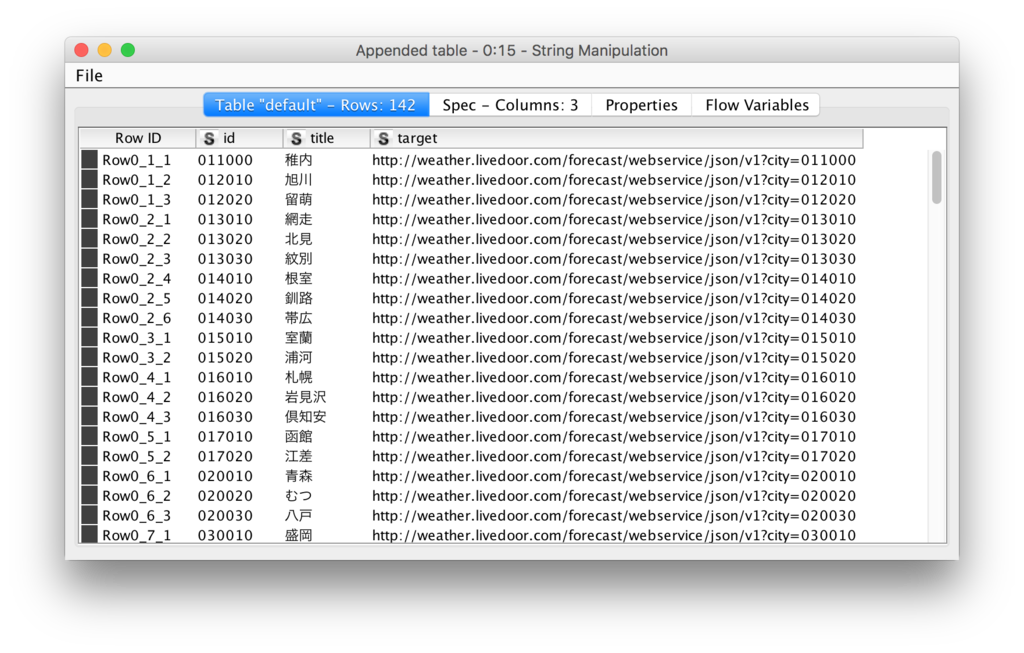The image size is (1024, 653).
Task: Click title cell 札幌
Action: point(298,377)
